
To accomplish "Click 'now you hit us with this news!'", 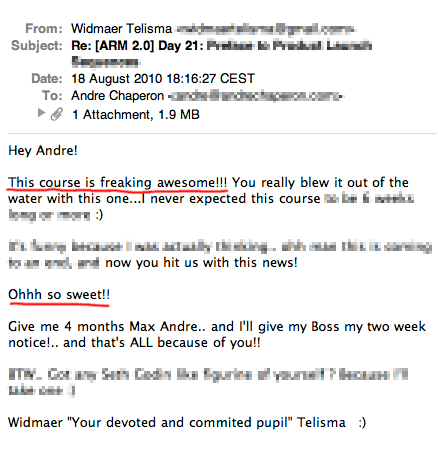I will [201, 263].
